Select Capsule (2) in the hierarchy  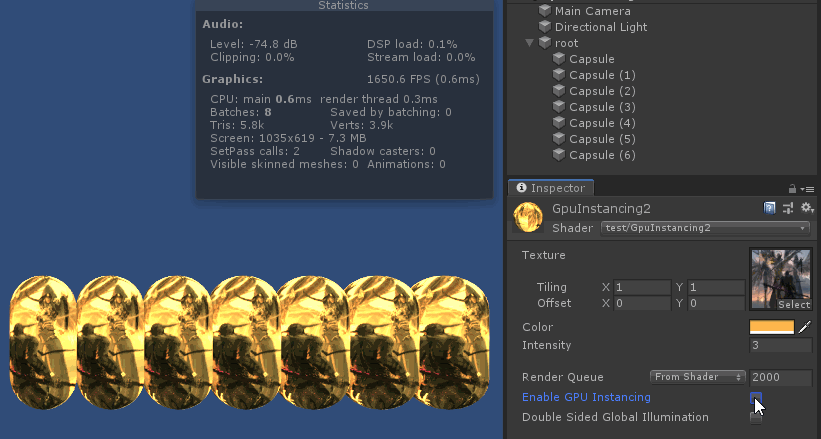click(602, 91)
